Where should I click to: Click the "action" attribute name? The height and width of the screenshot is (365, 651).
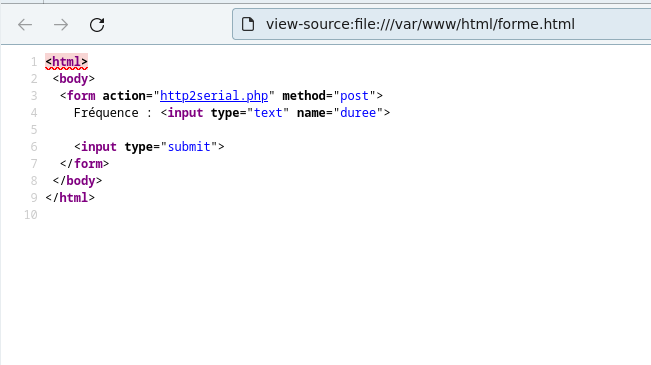pos(124,96)
